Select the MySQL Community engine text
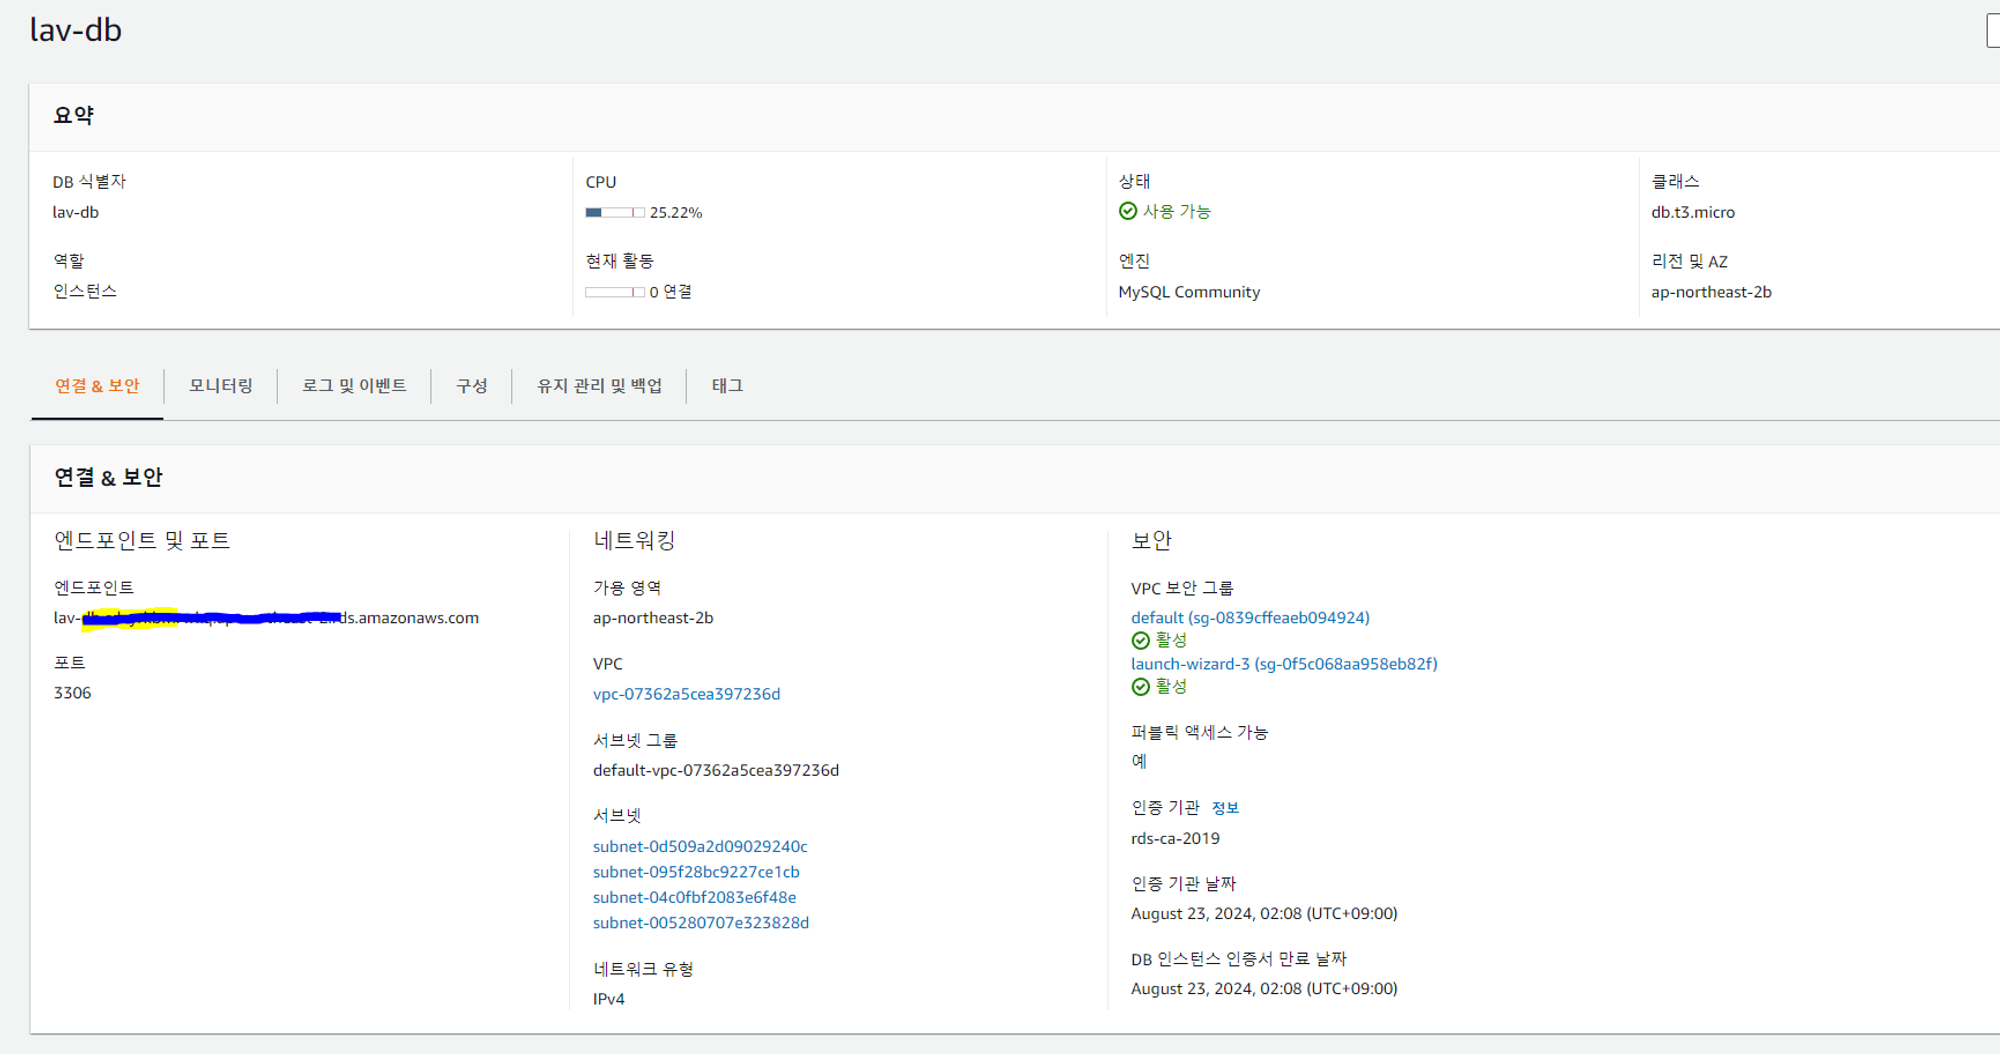 pos(1189,292)
